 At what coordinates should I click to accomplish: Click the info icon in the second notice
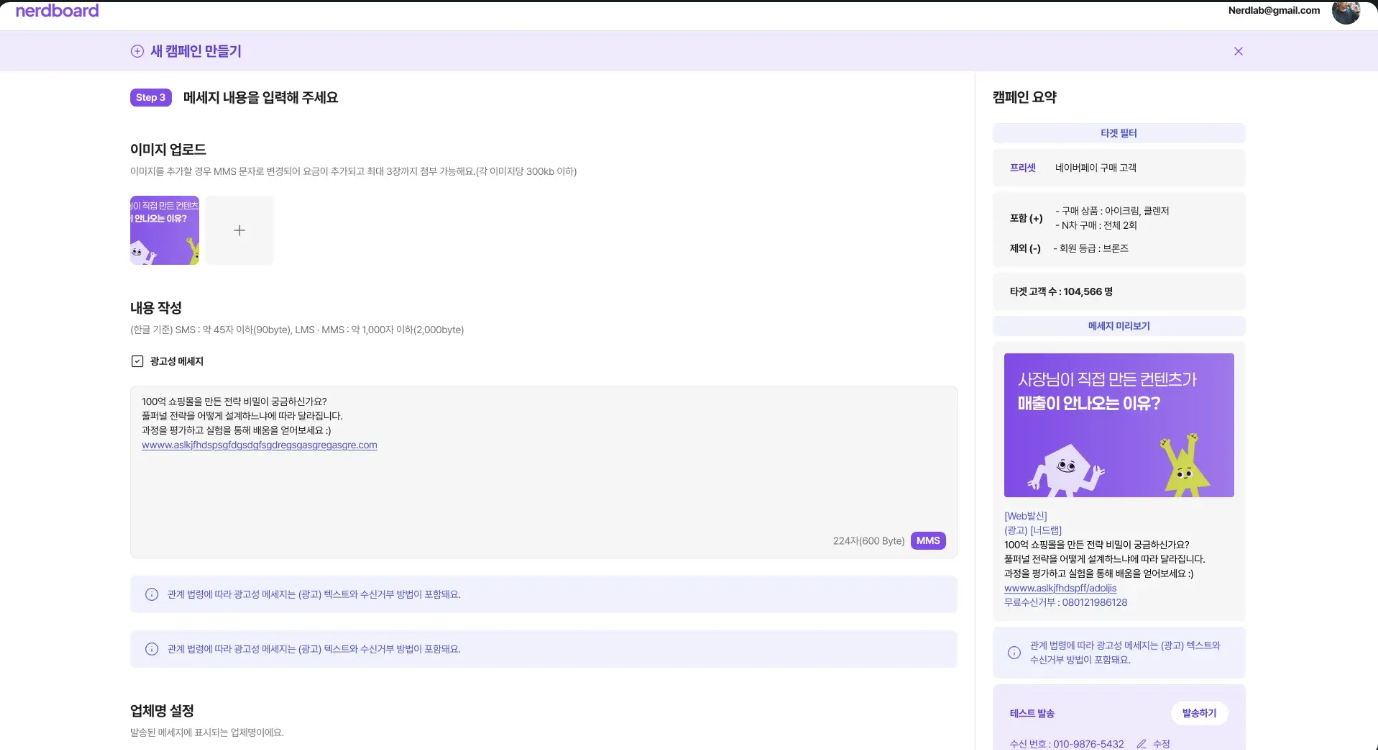[152, 649]
